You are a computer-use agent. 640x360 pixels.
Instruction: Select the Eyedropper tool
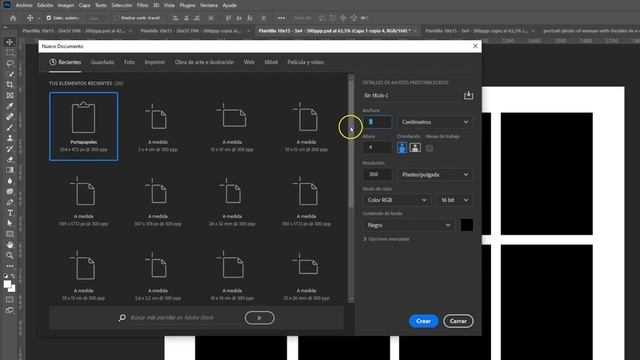coord(10,106)
